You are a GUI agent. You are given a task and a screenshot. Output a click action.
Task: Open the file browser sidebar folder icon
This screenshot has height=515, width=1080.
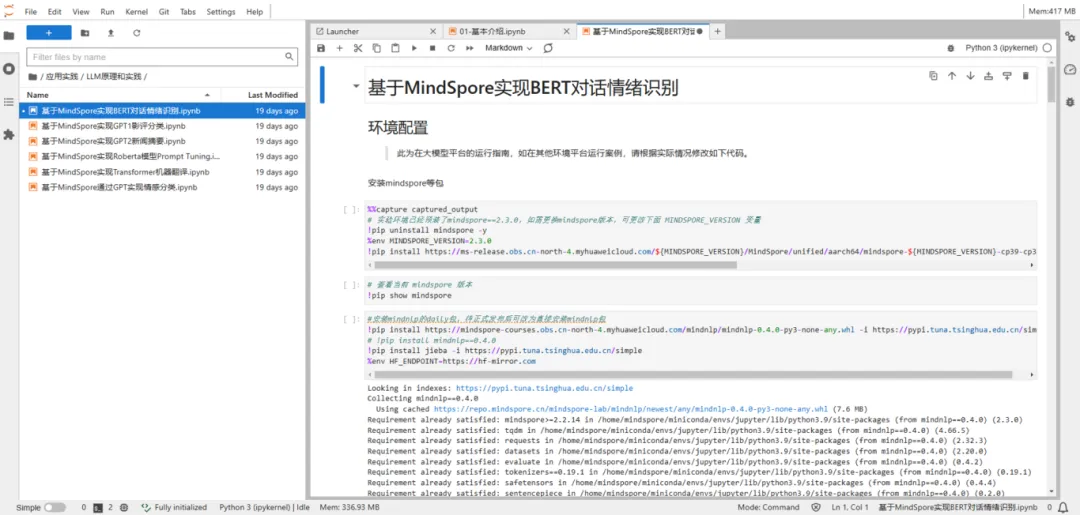pos(9,36)
